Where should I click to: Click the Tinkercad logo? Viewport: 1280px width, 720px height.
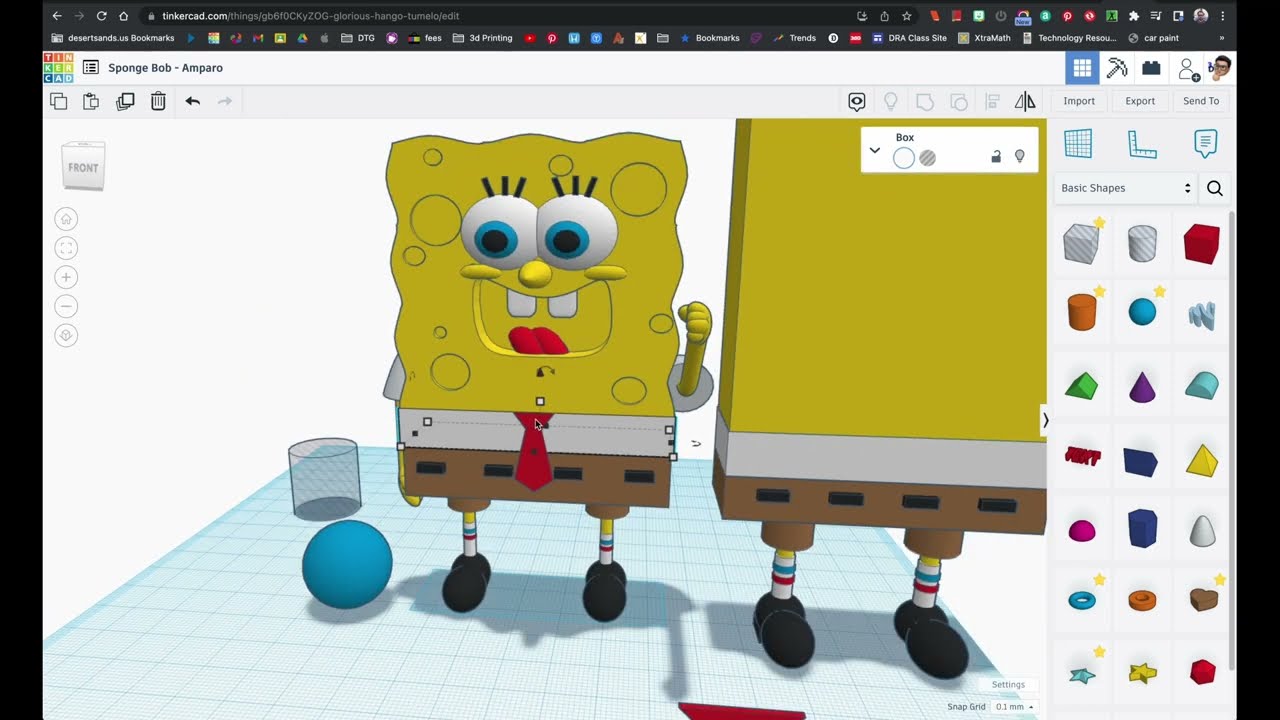(x=58, y=68)
